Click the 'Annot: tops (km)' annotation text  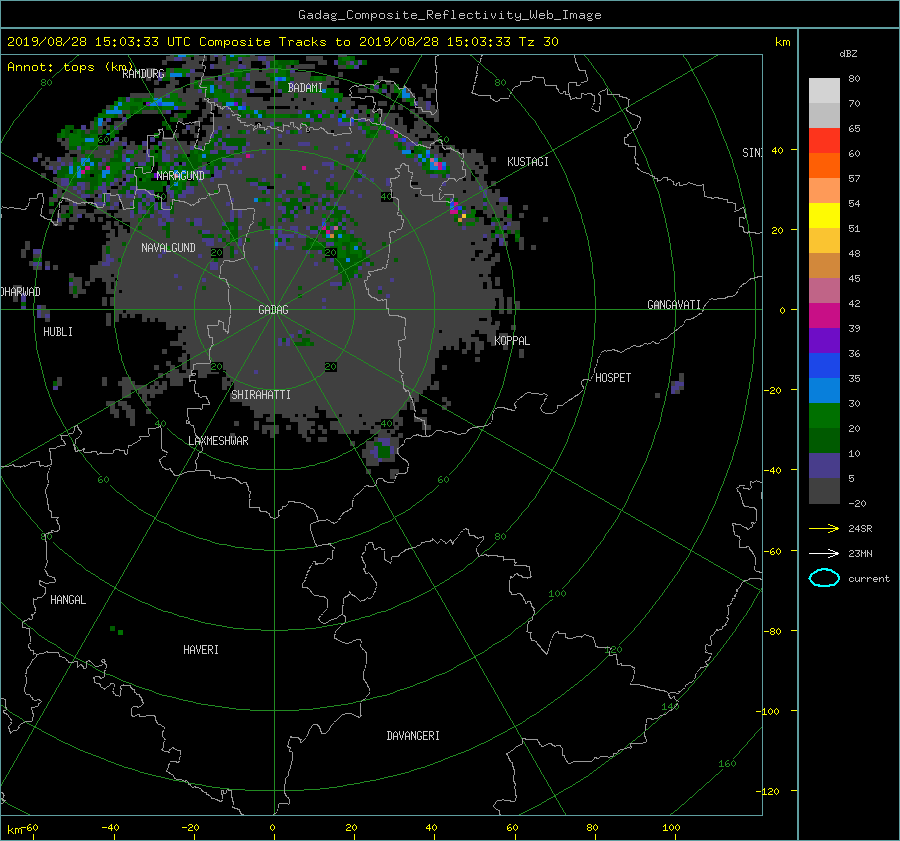click(x=70, y=67)
